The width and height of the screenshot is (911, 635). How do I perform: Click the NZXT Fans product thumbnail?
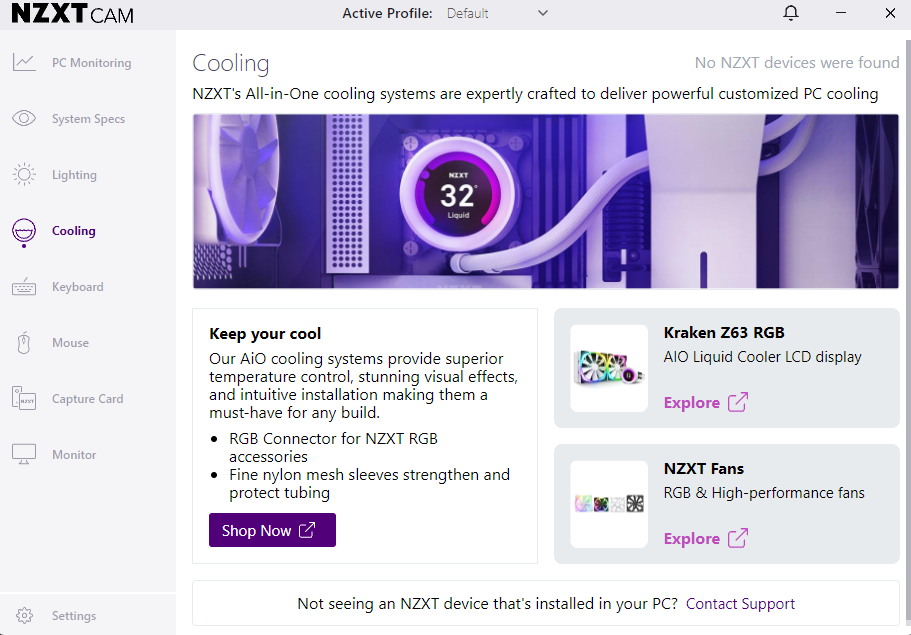(x=609, y=504)
